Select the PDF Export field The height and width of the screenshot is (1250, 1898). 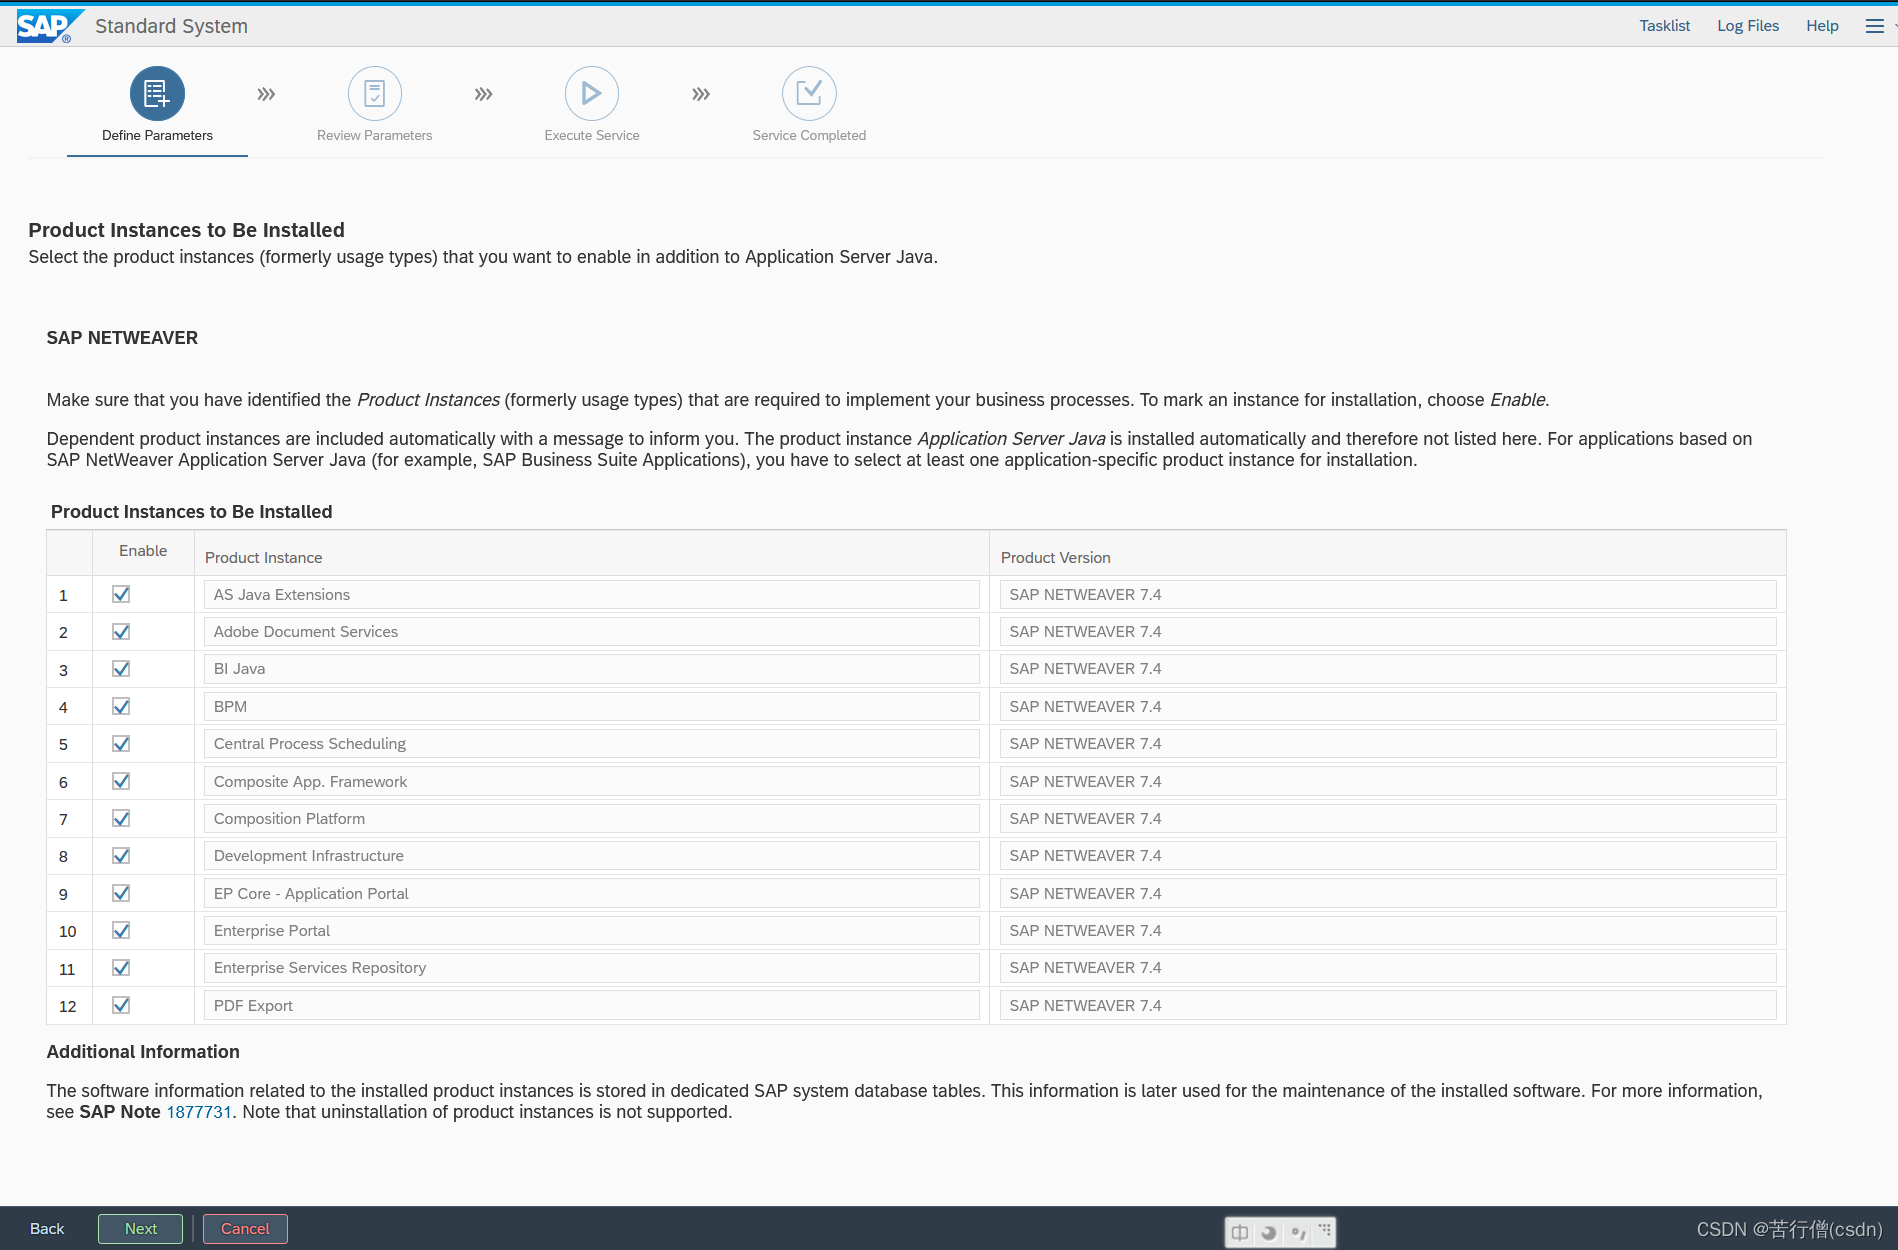(x=592, y=1005)
